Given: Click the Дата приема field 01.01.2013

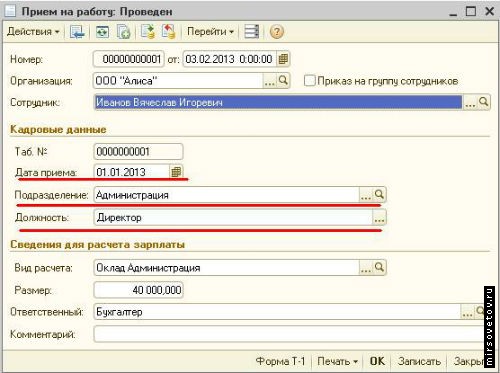Looking at the screenshot, I should tap(132, 172).
